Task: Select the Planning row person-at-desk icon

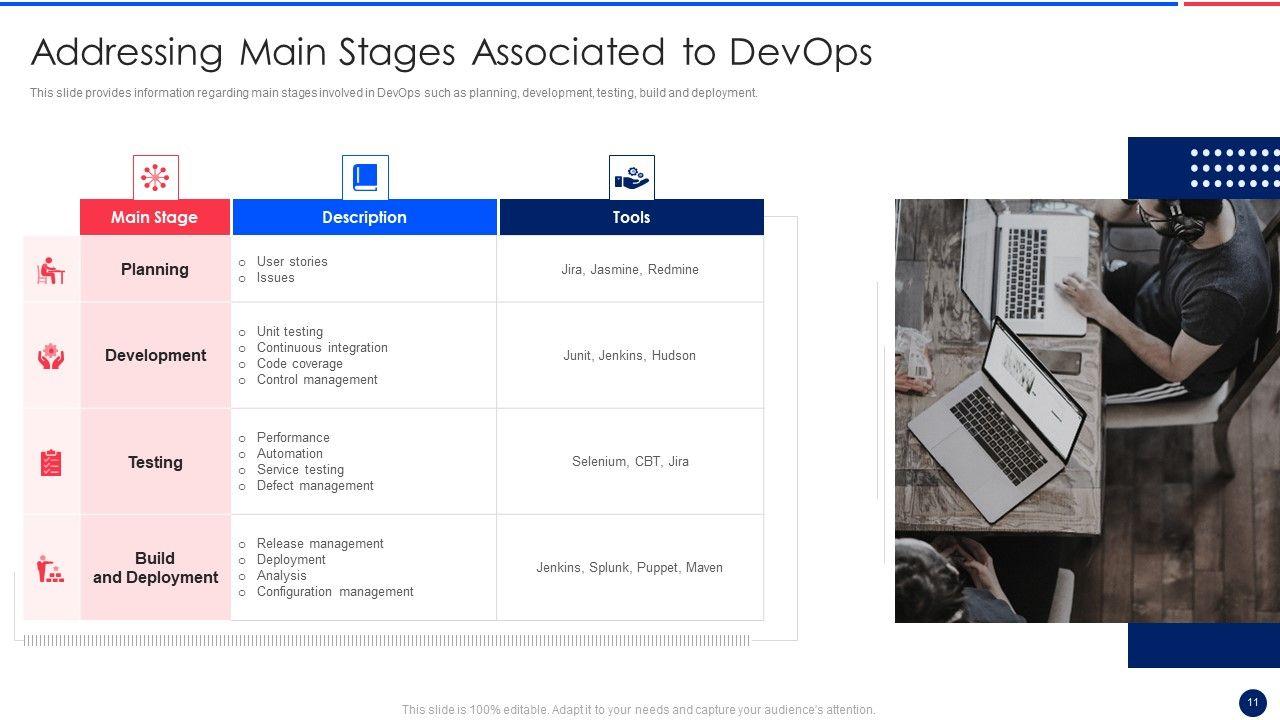Action: click(x=51, y=270)
